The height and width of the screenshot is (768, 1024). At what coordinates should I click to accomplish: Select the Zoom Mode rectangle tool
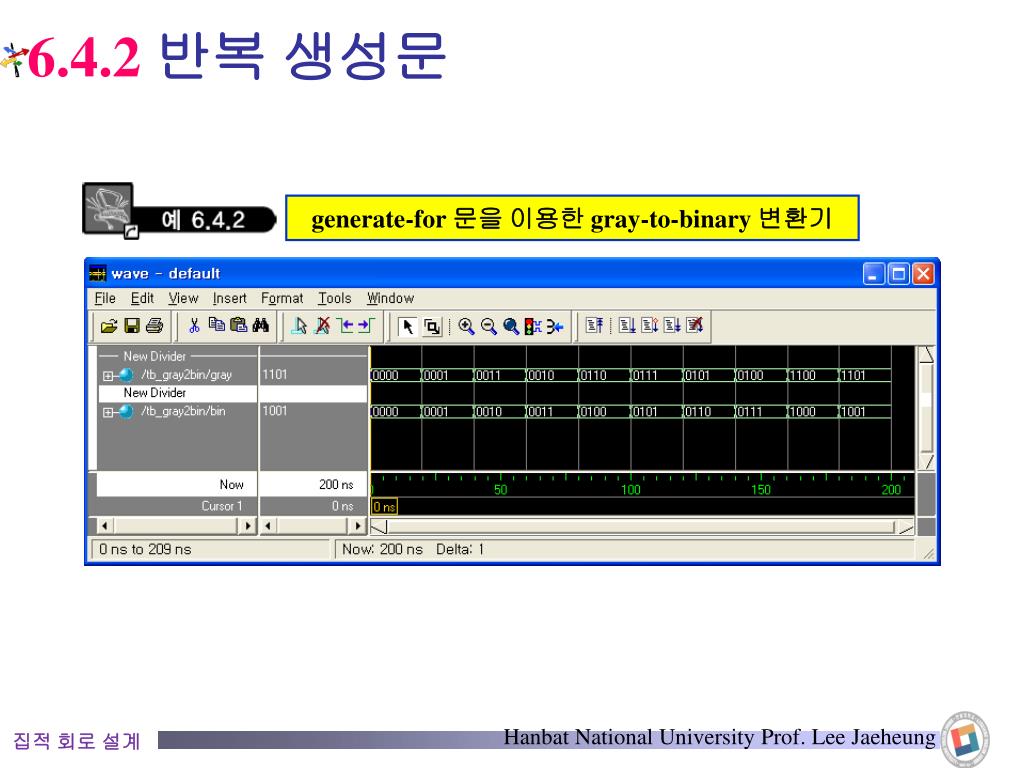[432, 327]
